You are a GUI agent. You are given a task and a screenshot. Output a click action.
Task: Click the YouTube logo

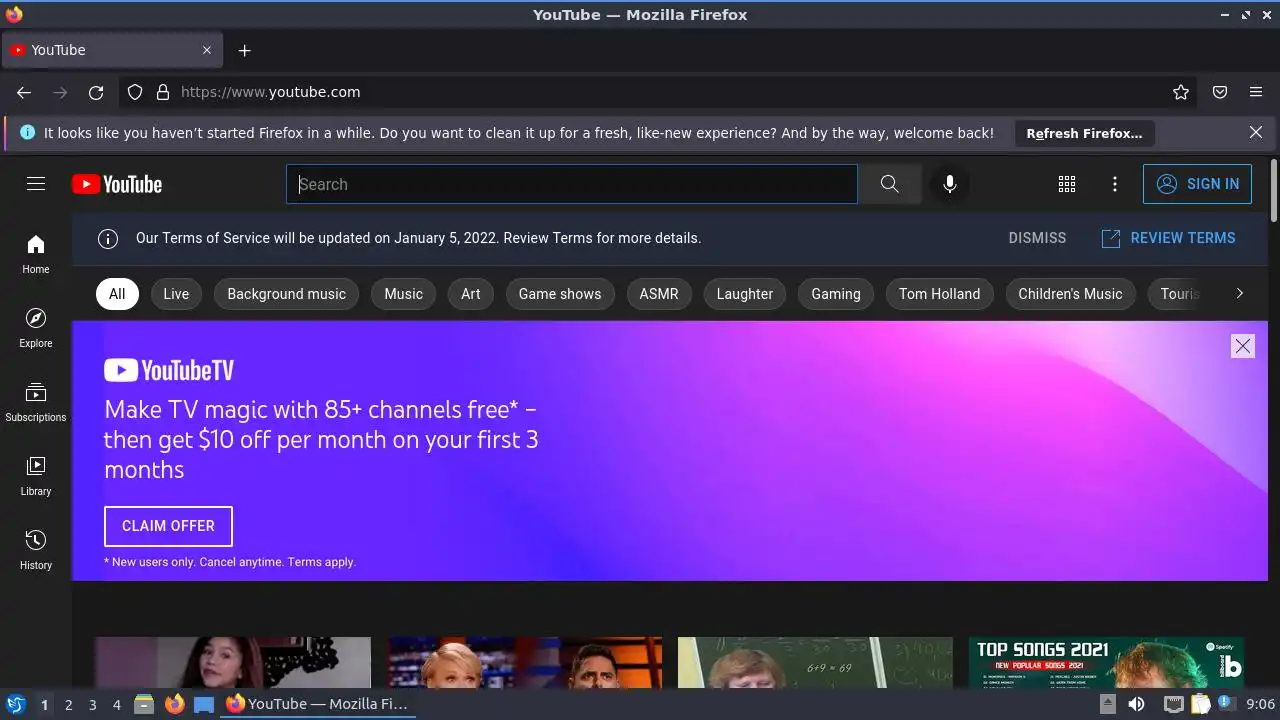click(117, 184)
